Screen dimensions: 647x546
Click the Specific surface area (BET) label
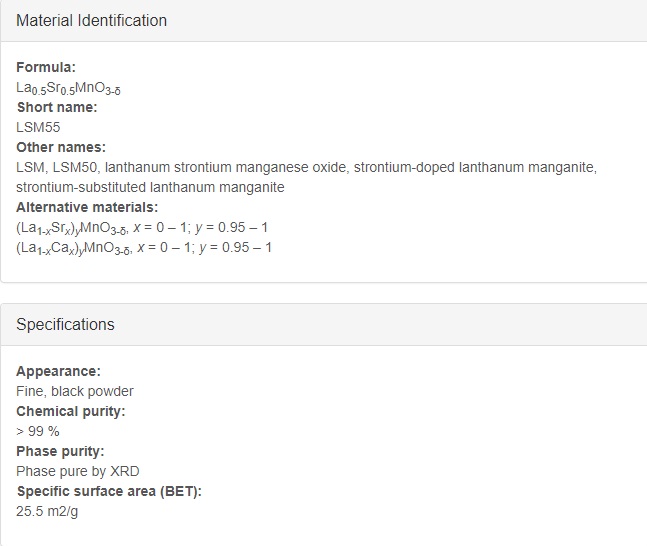pyautogui.click(x=109, y=491)
